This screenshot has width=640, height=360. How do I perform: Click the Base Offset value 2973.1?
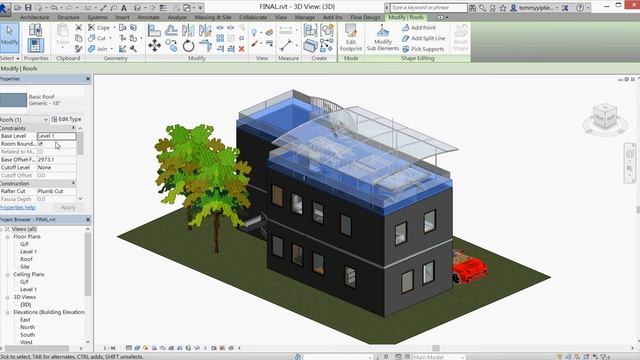coord(56,160)
